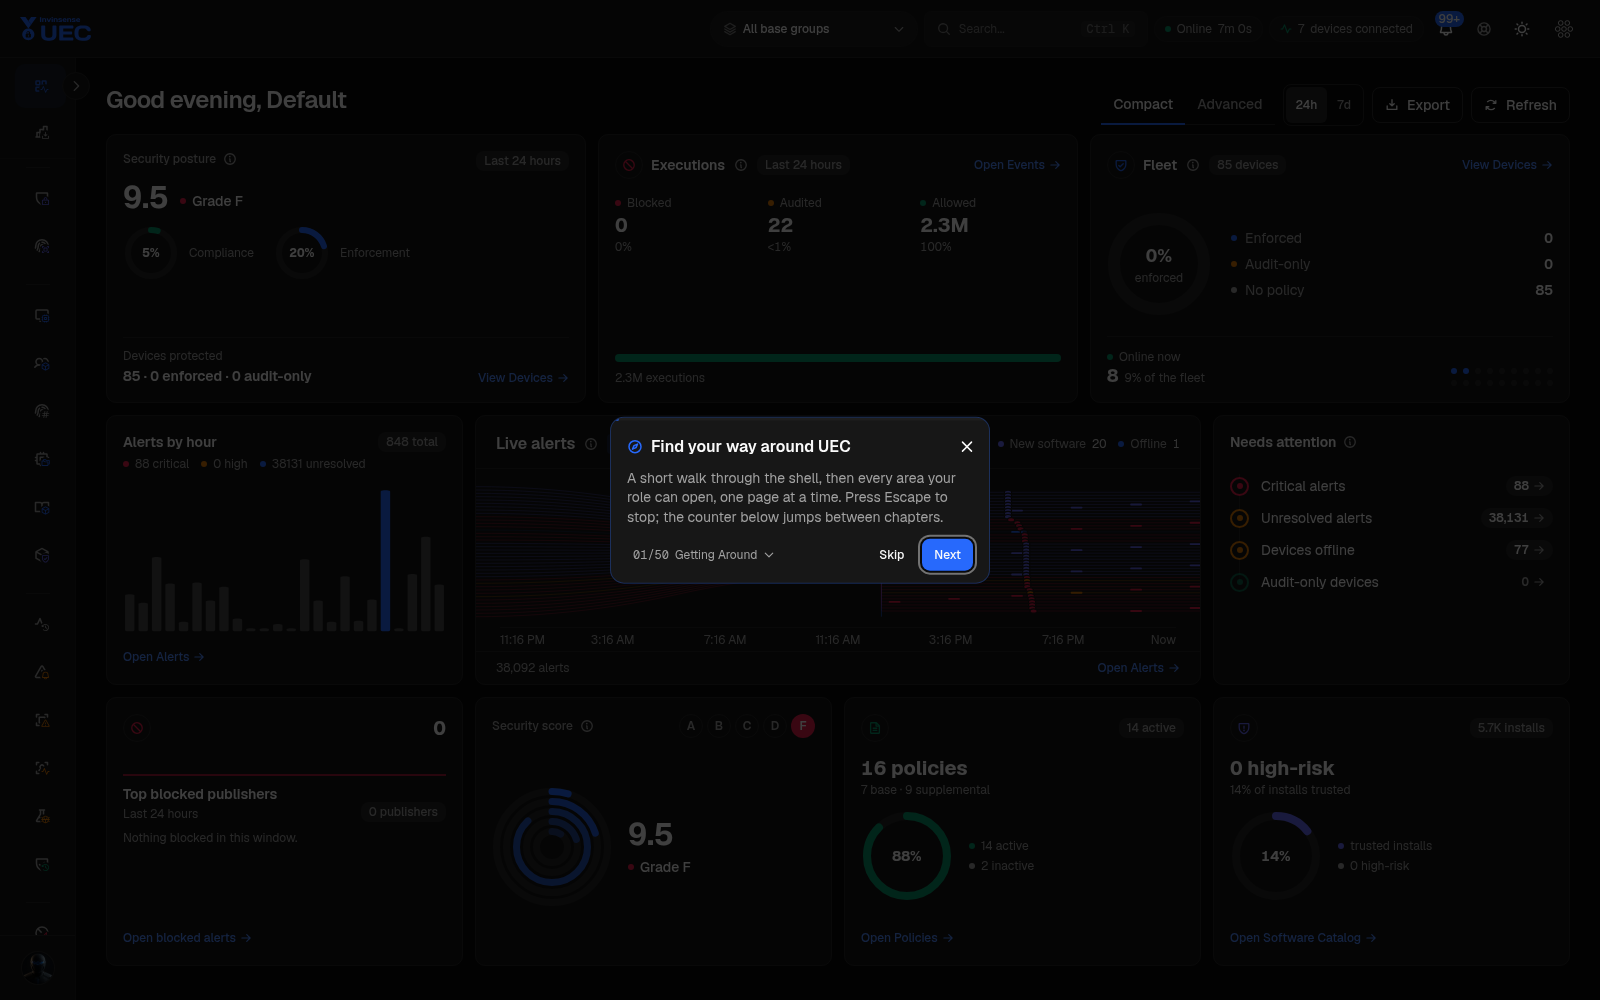Click Next in the tour dialog
The width and height of the screenshot is (1600, 1000).
[x=947, y=555]
